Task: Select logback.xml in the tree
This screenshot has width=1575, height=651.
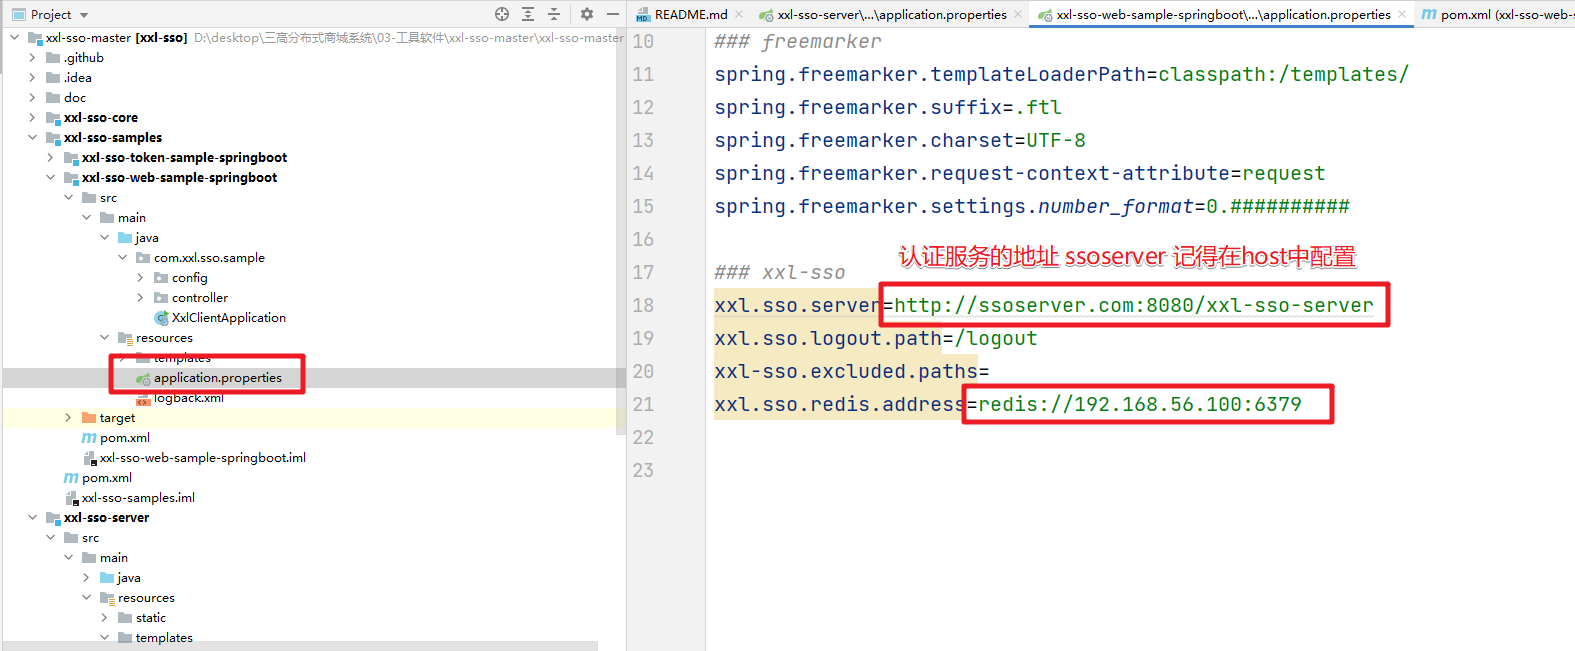Action: tap(189, 398)
